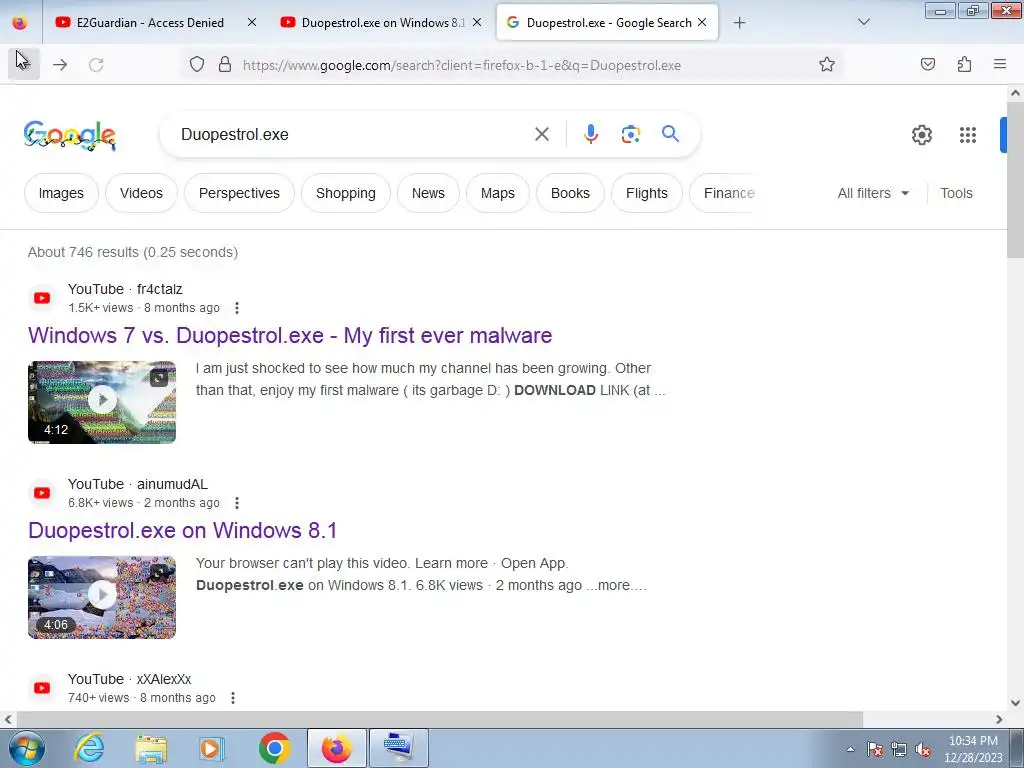The width and height of the screenshot is (1024, 768).
Task: Select the Books filter chip
Action: [x=570, y=193]
